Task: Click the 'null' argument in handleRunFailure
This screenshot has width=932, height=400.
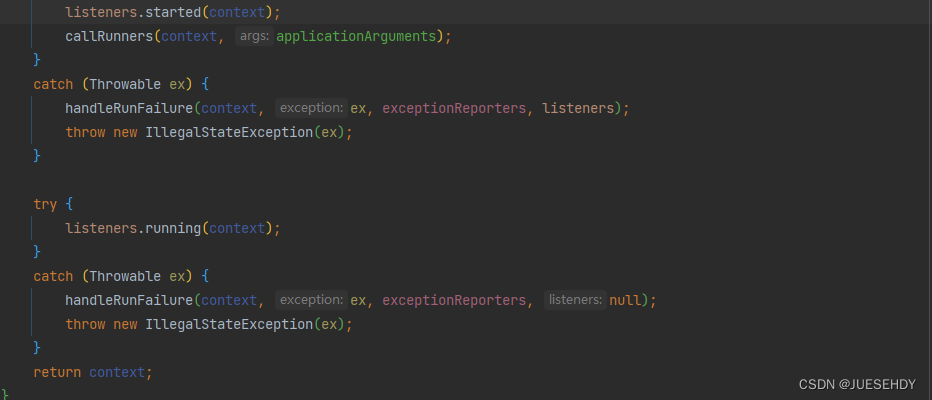Action: (x=625, y=300)
